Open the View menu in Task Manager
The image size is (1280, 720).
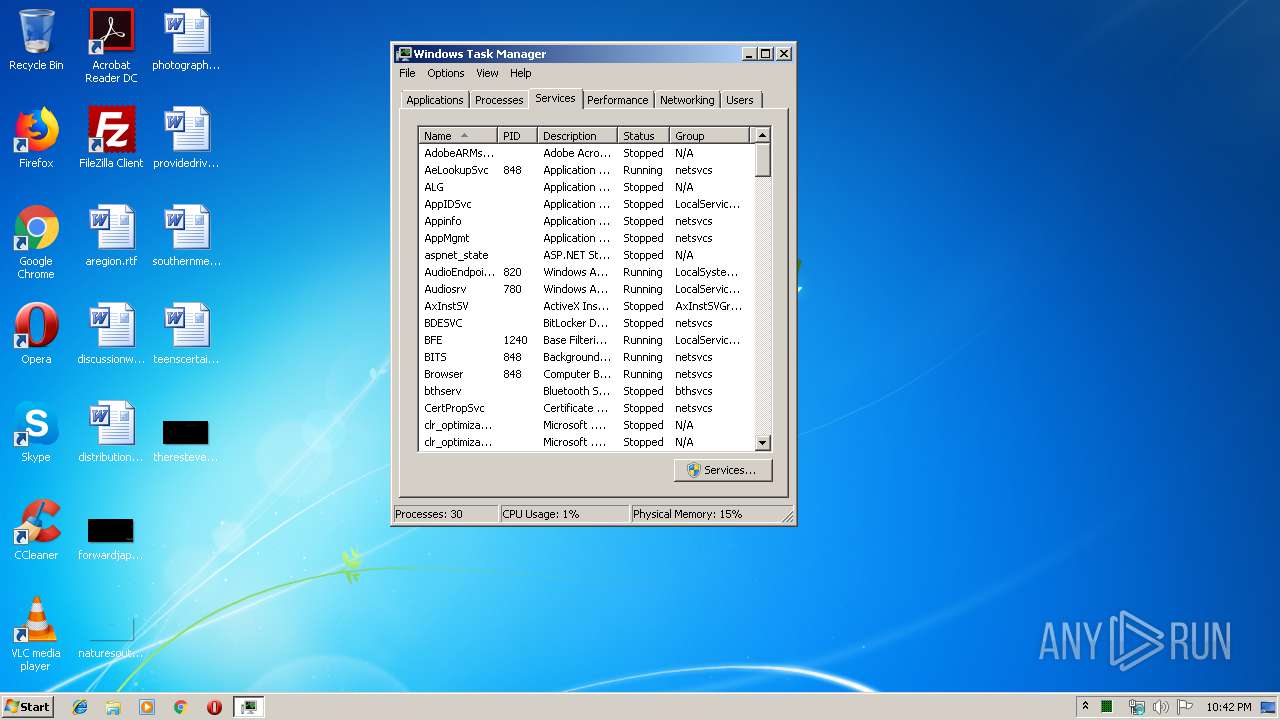tap(487, 73)
